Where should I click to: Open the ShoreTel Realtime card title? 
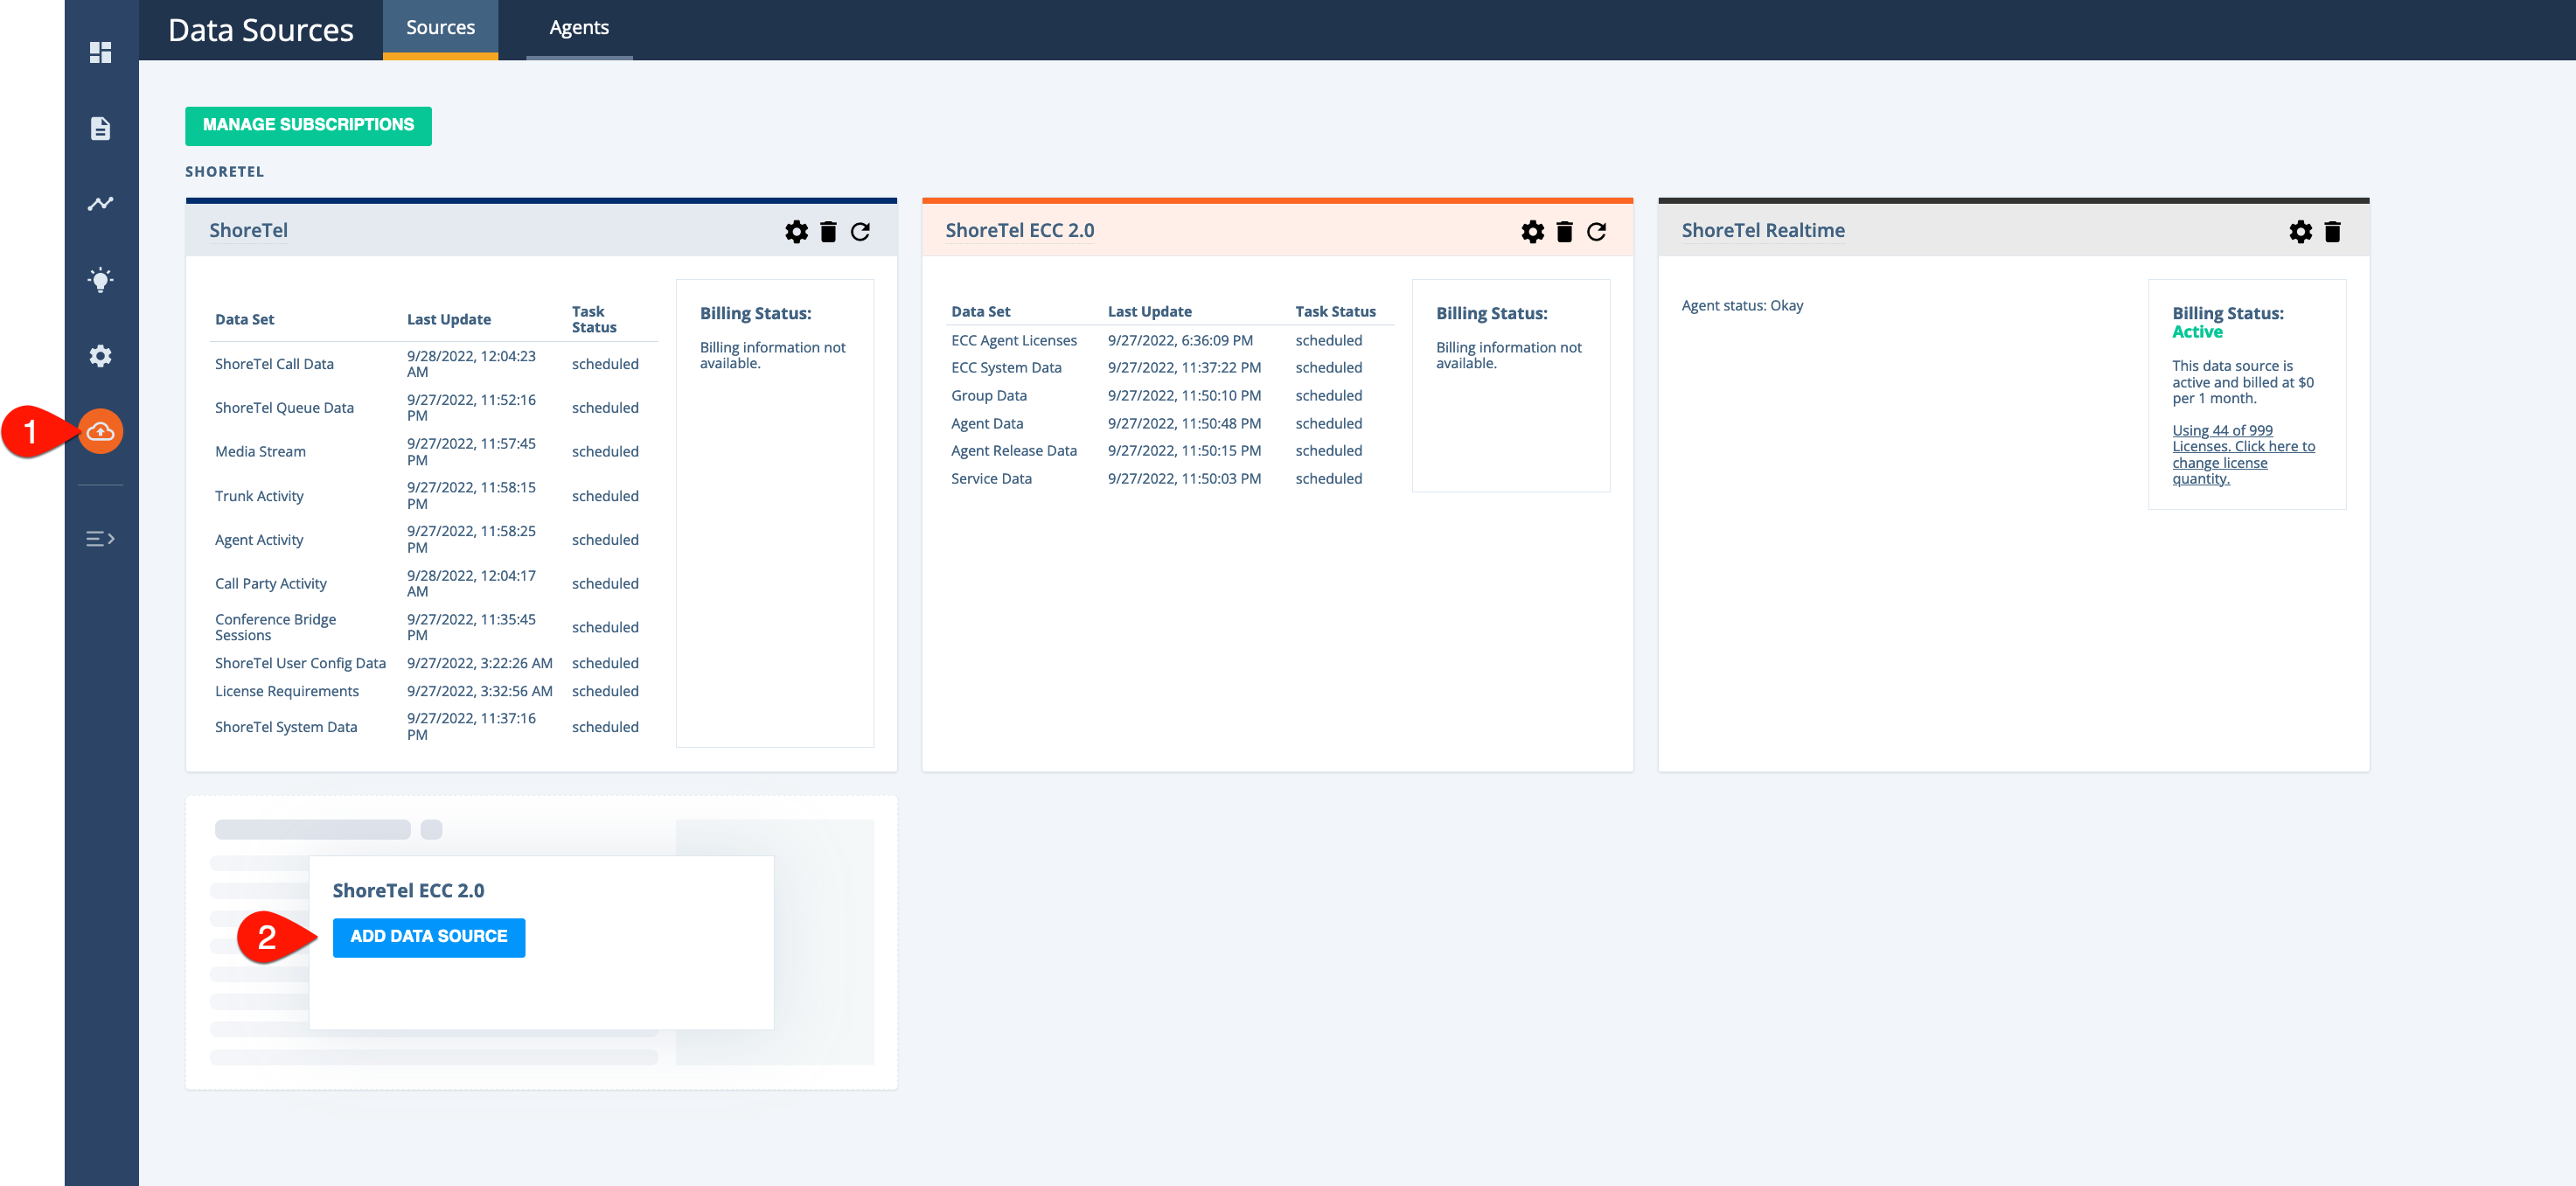(x=1763, y=231)
